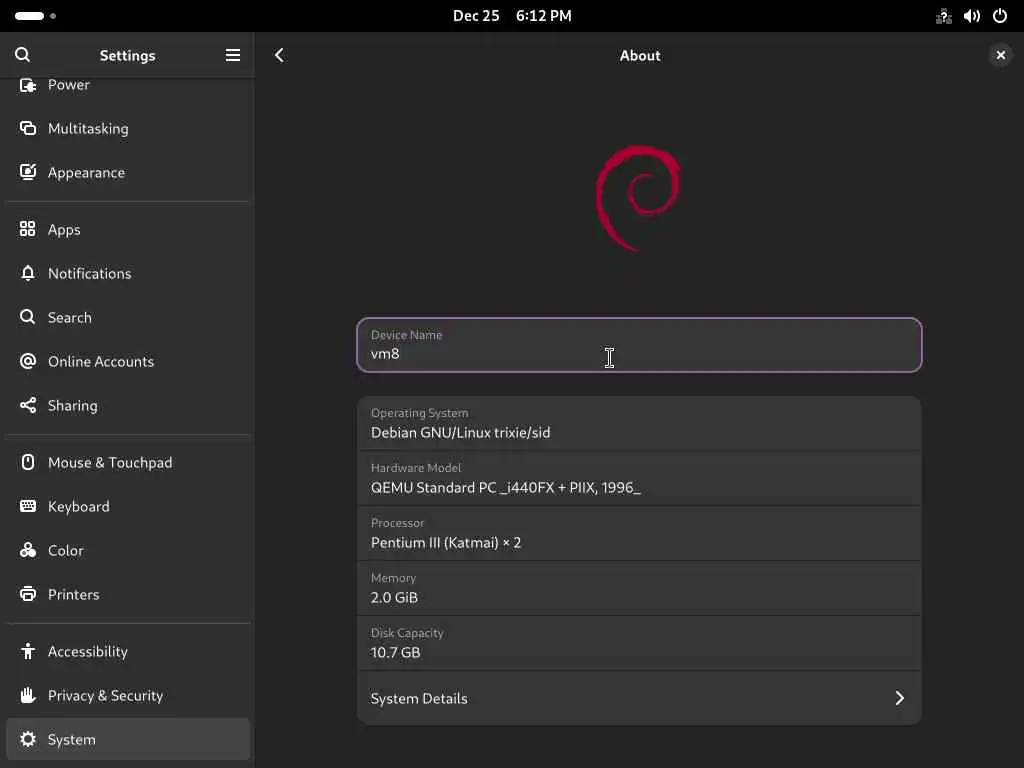The height and width of the screenshot is (768, 1024).
Task: Select Multitasking in the sidebar
Action: coord(128,129)
